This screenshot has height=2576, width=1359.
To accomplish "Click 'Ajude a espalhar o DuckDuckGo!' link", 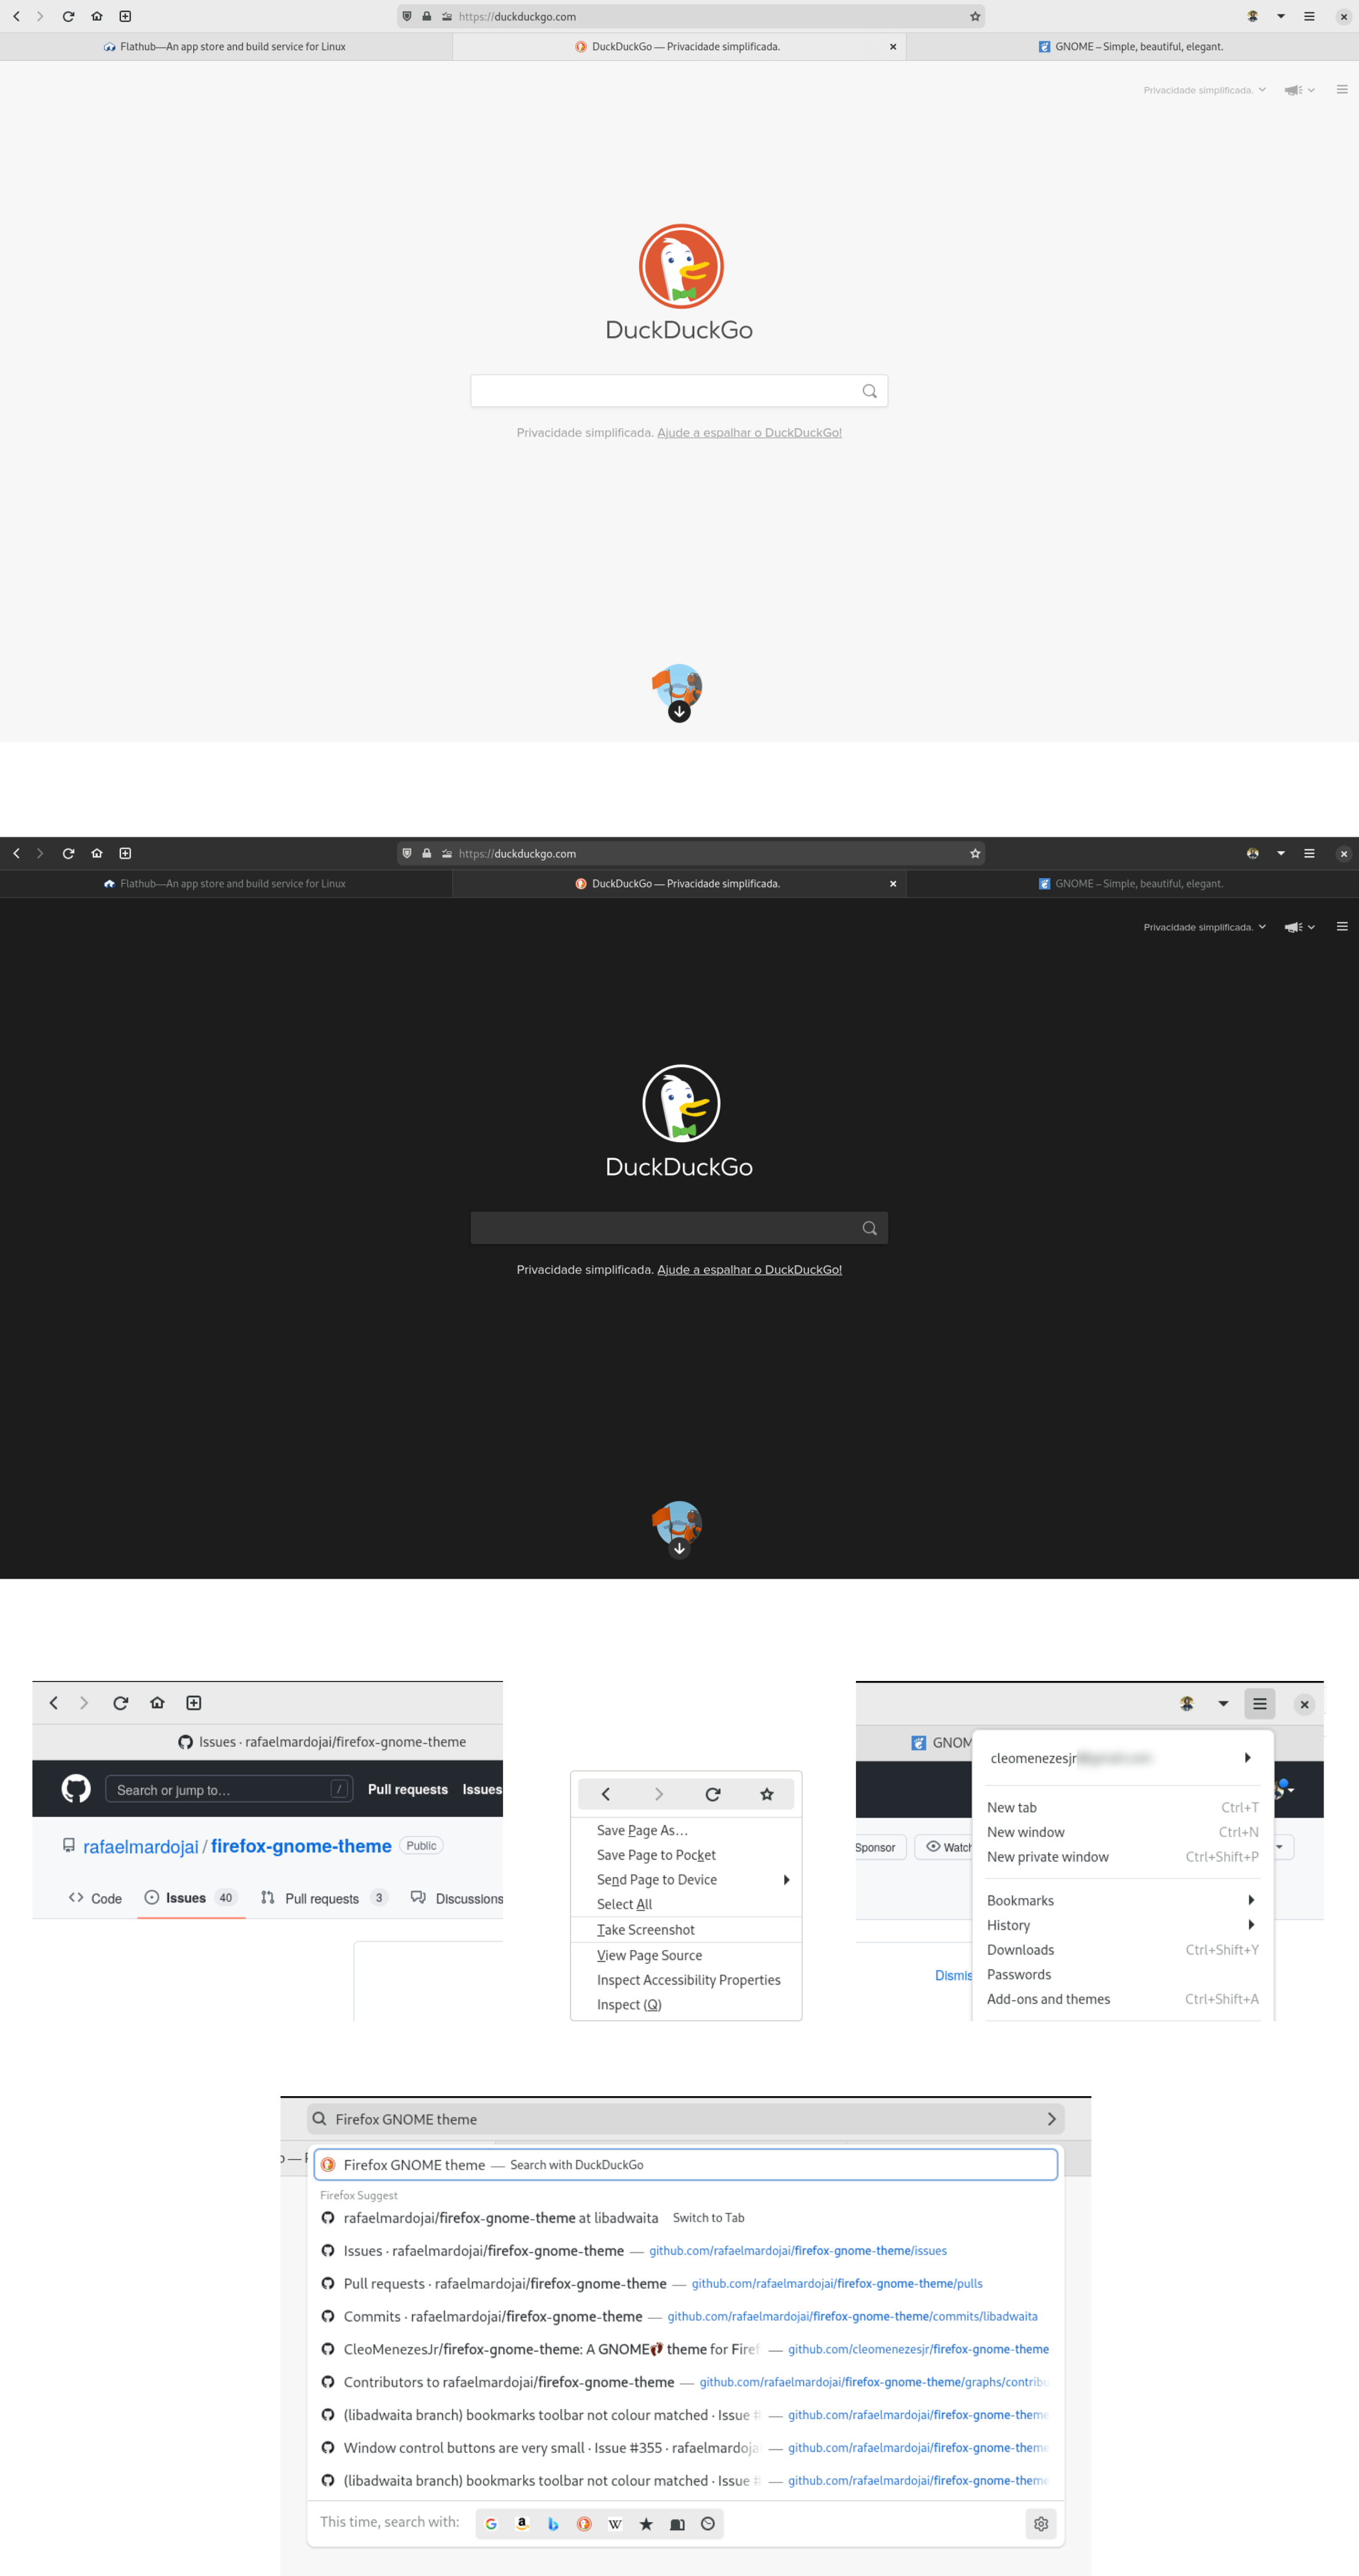I will tap(751, 431).
